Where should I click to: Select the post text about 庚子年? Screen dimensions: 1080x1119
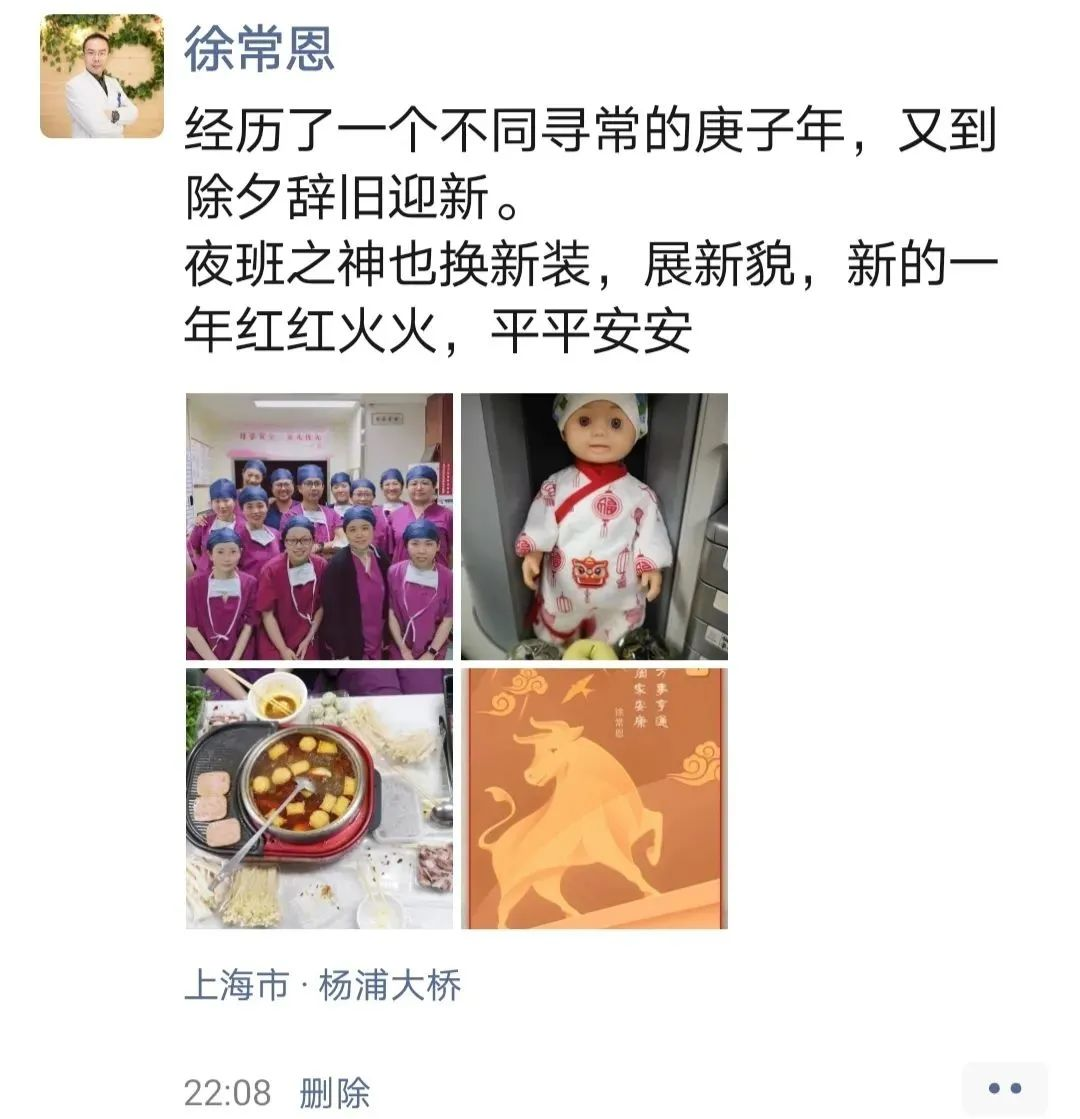591,231
